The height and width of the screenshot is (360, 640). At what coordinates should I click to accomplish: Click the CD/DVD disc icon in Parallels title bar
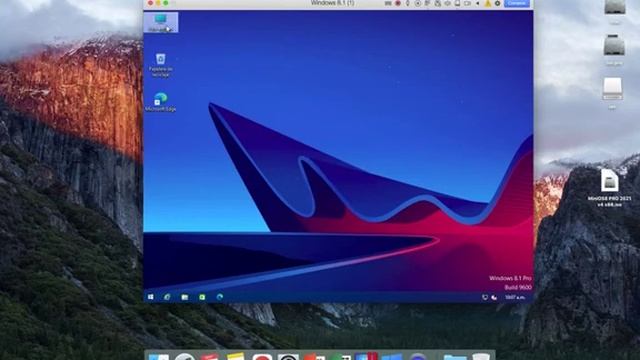[x=418, y=3]
